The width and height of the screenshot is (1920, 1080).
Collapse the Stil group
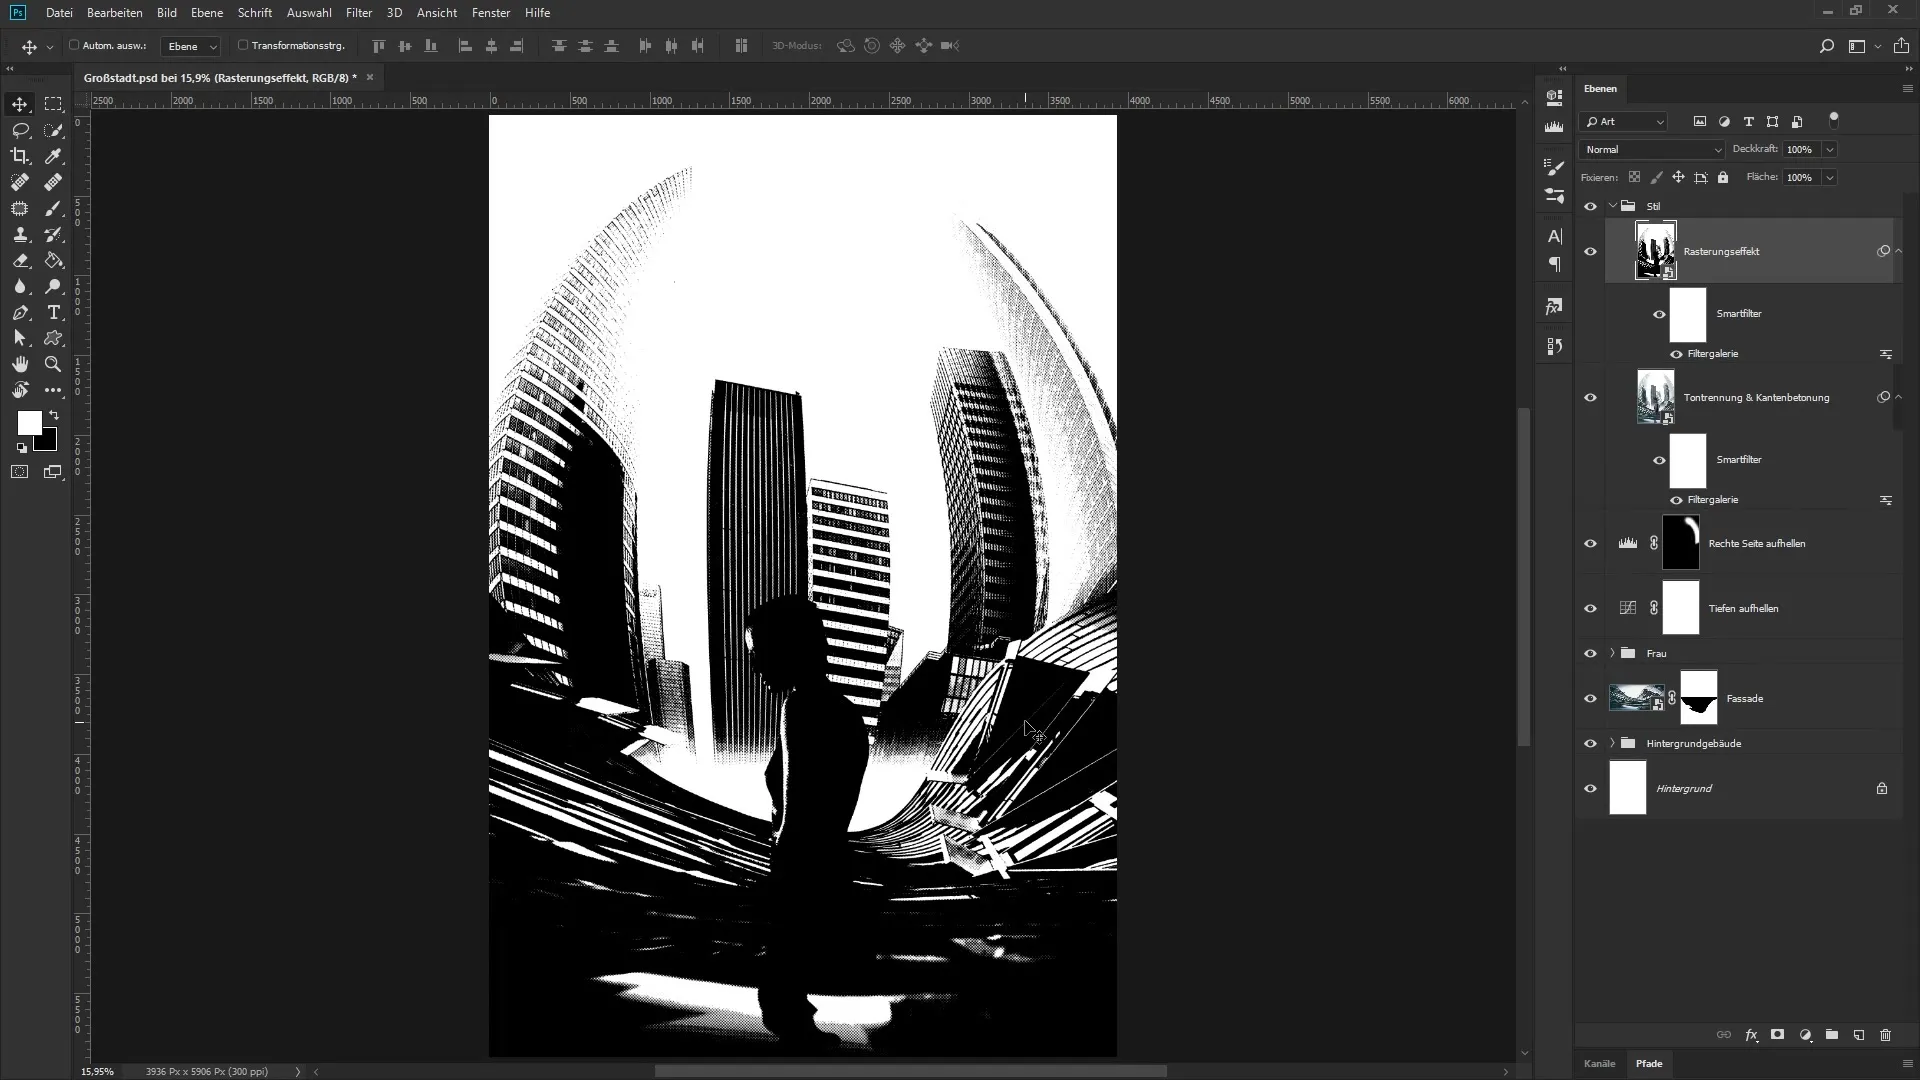(x=1612, y=206)
